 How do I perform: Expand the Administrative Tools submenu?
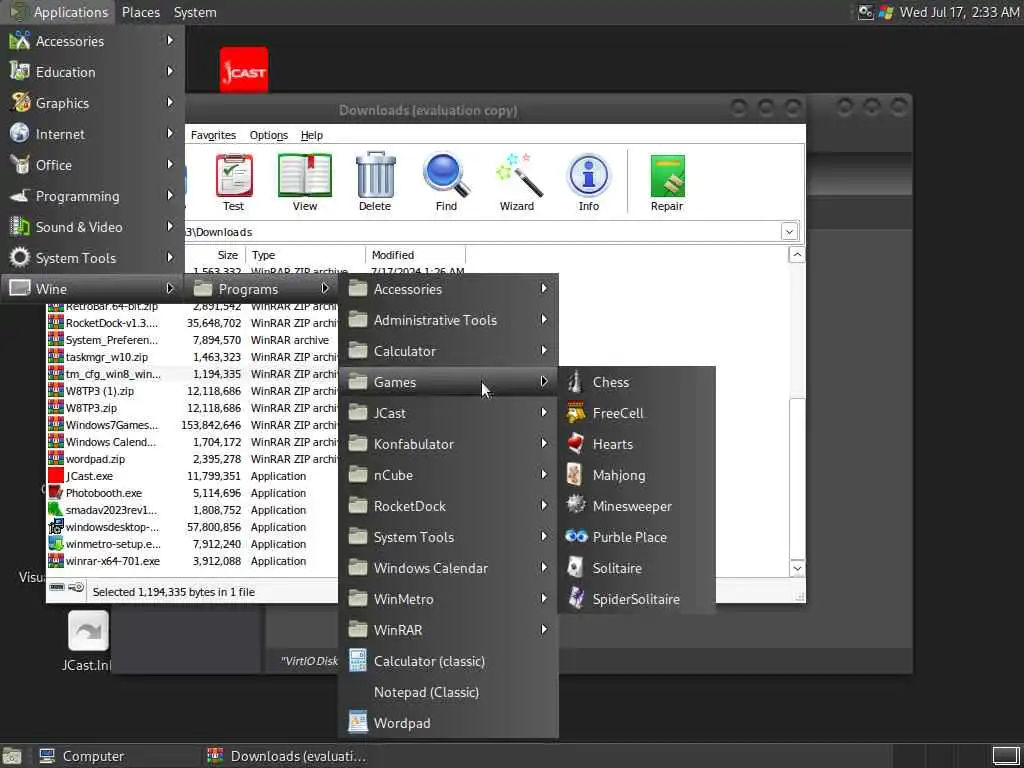pos(448,320)
